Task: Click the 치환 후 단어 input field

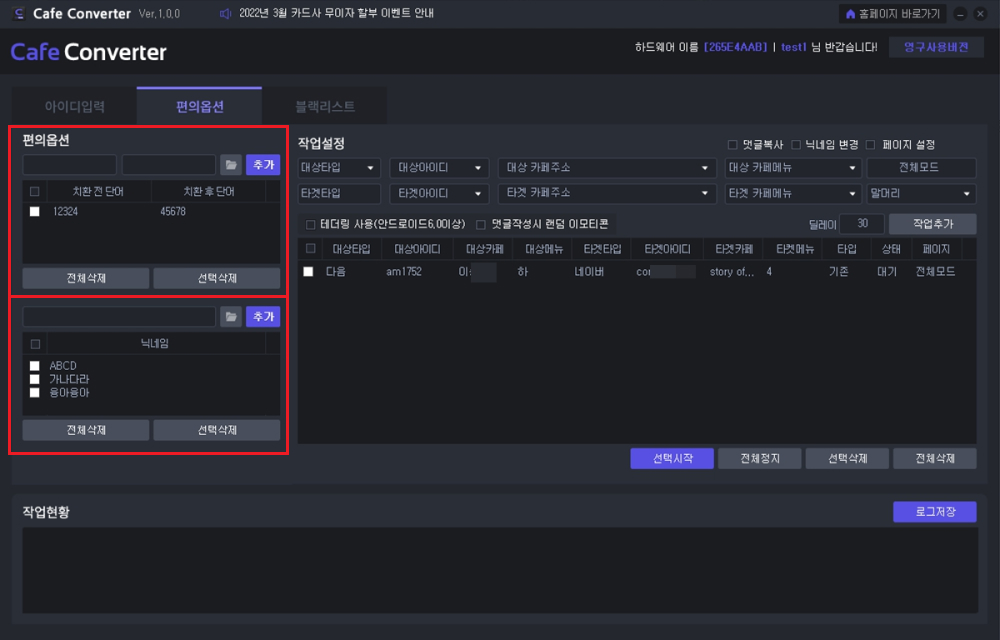Action: [x=169, y=164]
